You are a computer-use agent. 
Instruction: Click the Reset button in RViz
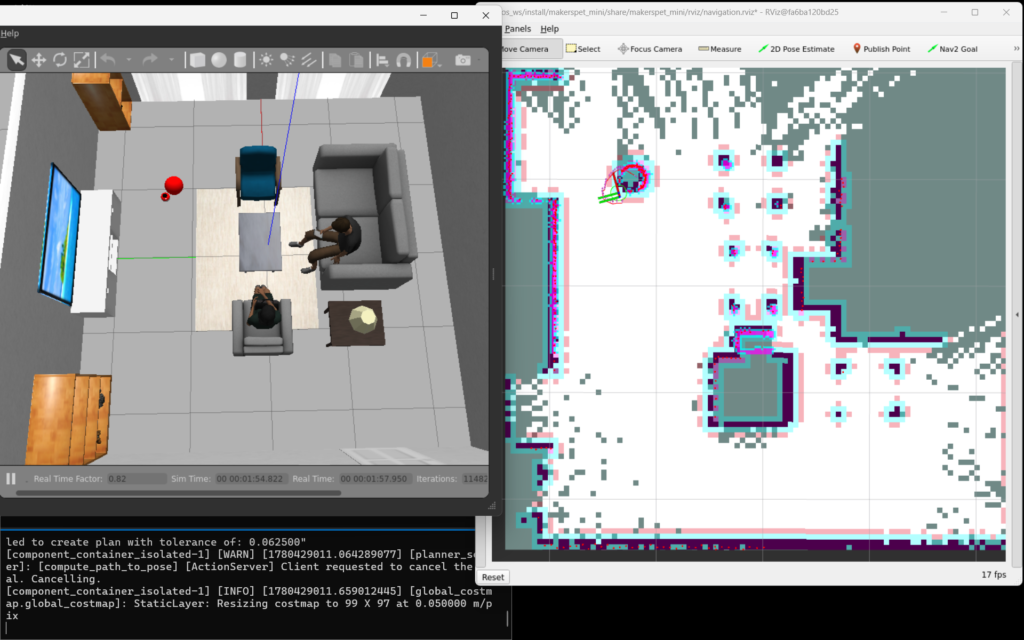tap(493, 577)
